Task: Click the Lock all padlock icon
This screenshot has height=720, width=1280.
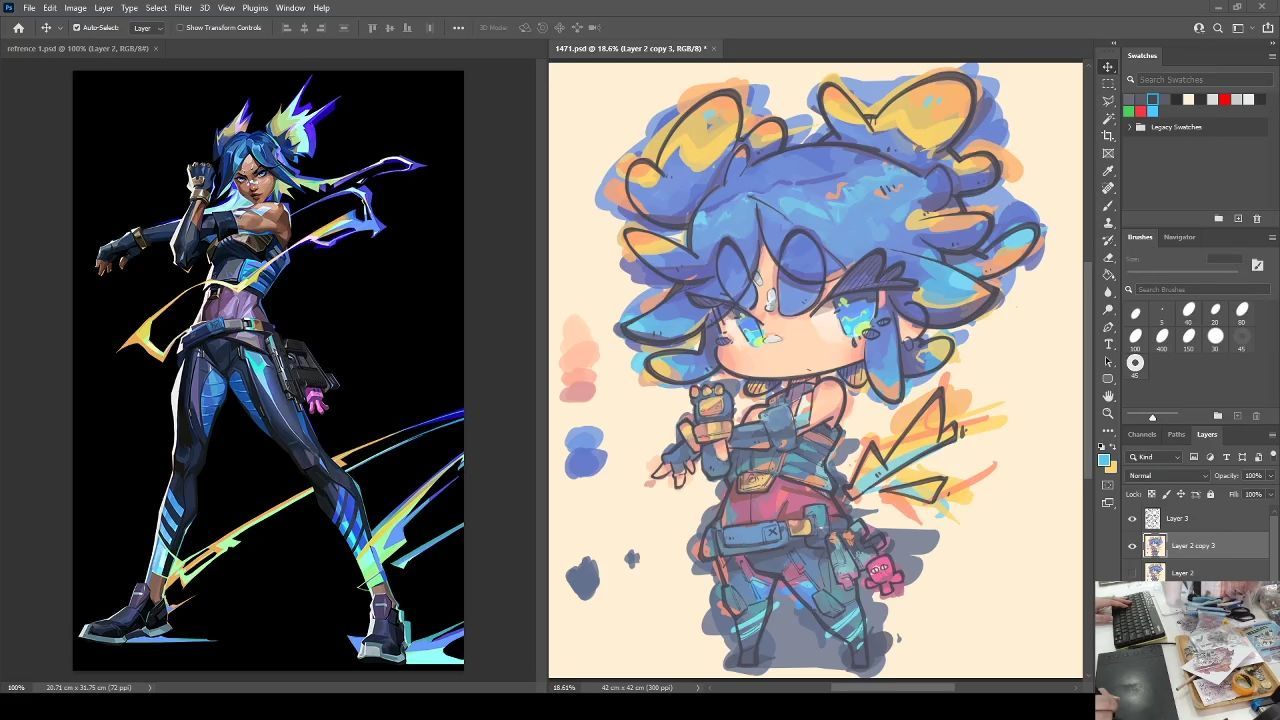Action: [x=1210, y=494]
